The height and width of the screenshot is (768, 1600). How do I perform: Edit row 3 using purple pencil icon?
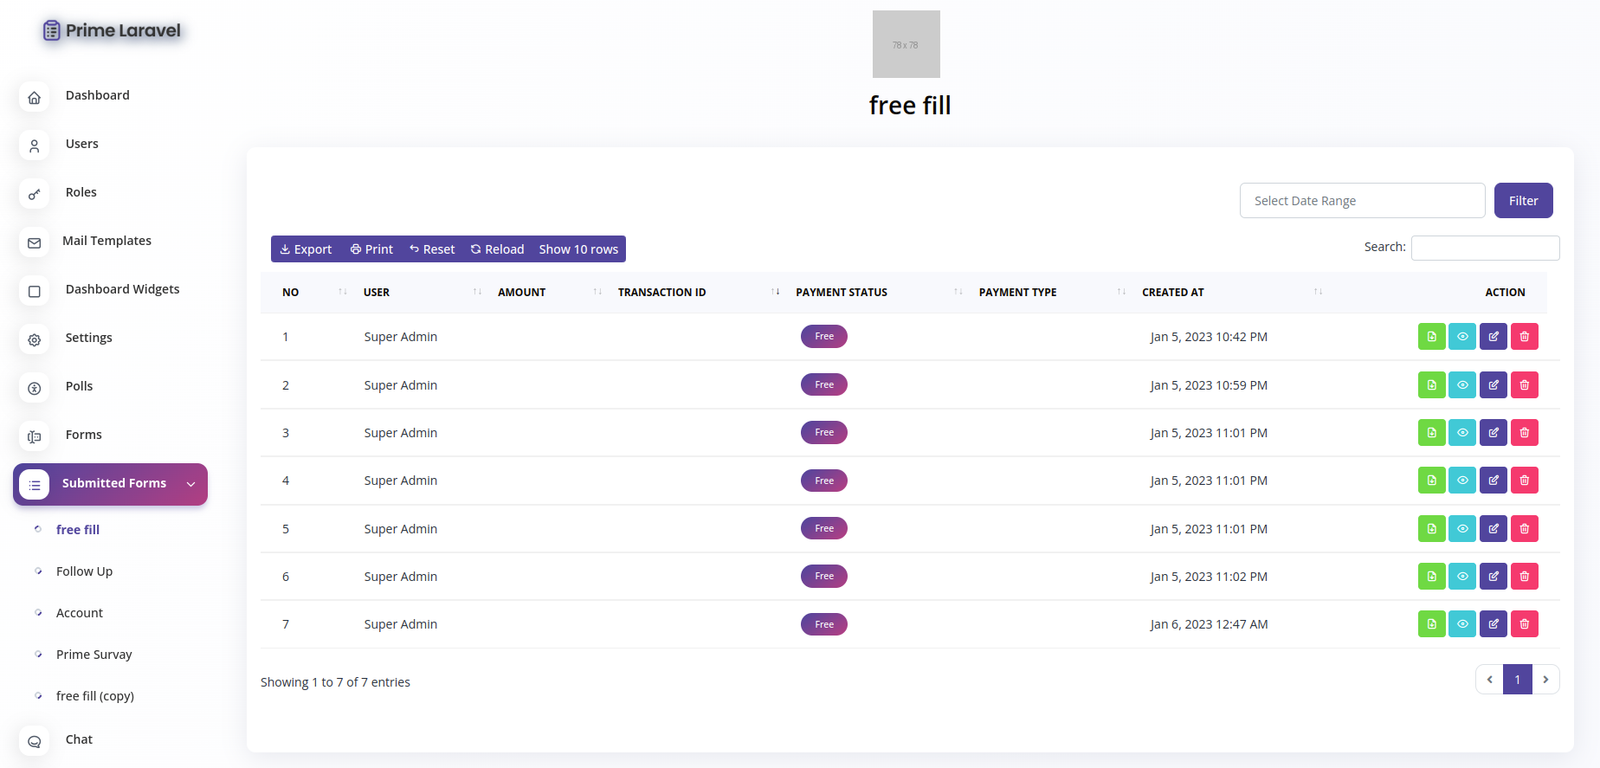tap(1493, 433)
